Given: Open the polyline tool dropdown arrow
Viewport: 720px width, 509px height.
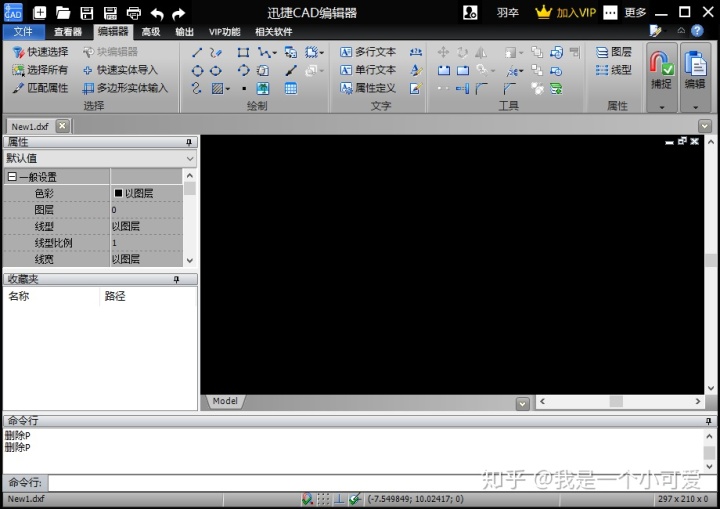Looking at the screenshot, I should point(275,53).
